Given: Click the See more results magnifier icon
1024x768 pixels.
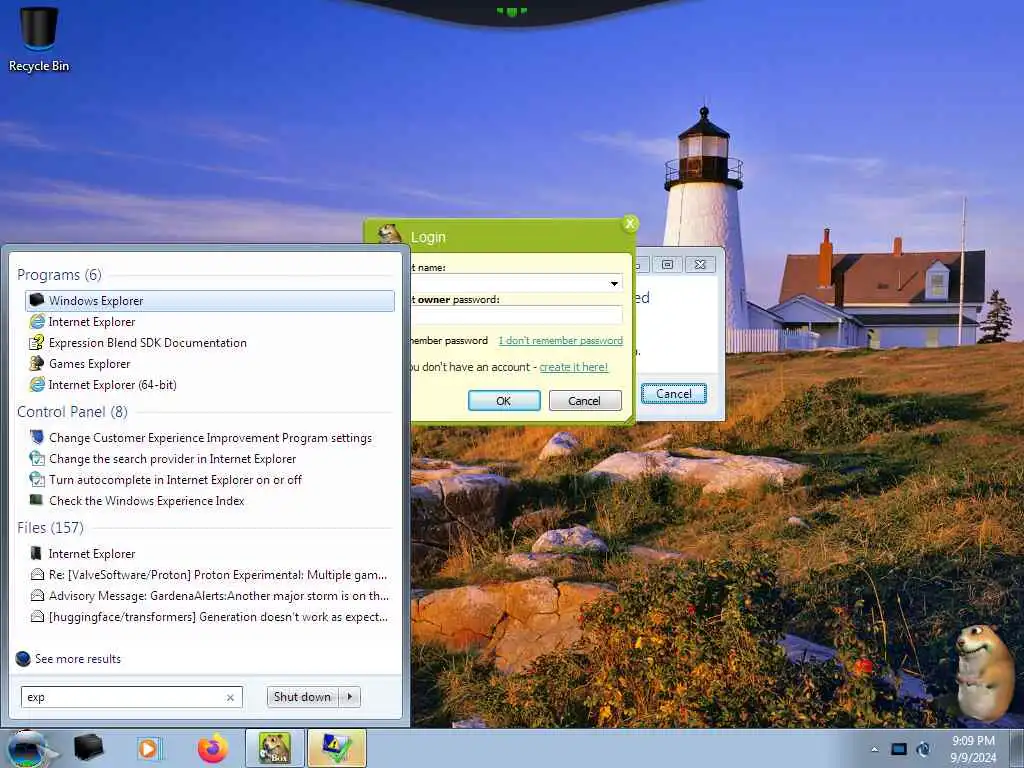Looking at the screenshot, I should tap(23, 658).
